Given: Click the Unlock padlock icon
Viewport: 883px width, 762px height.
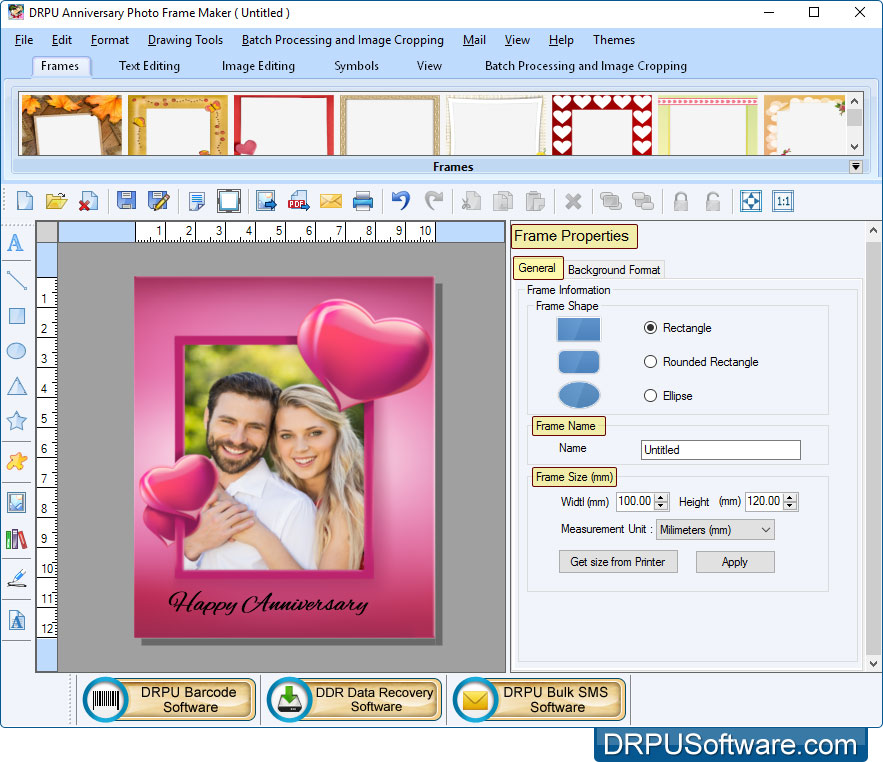Looking at the screenshot, I should (x=713, y=201).
